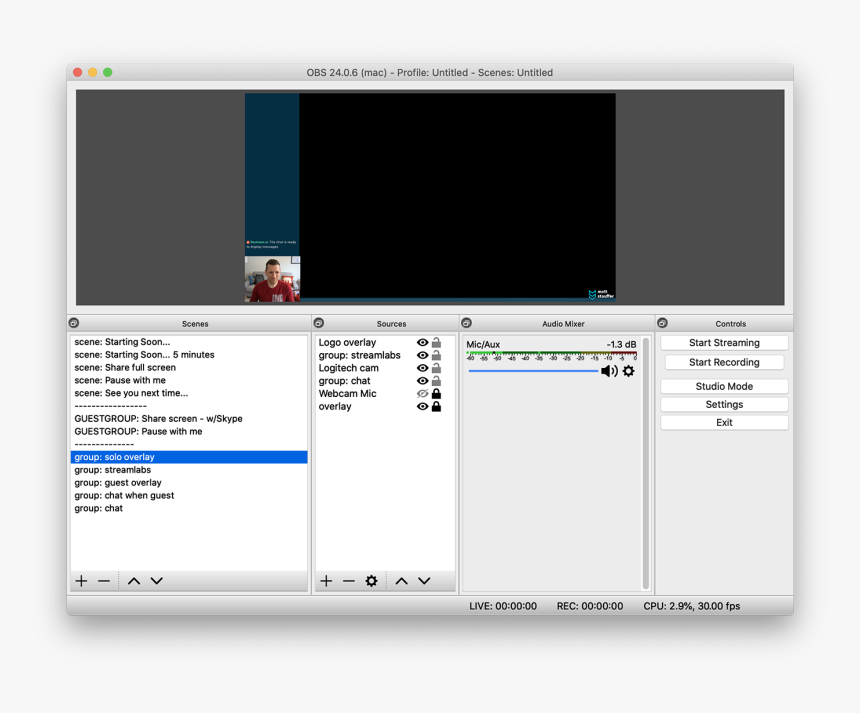Select the group: guest overlay scene
860x713 pixels.
coord(118,483)
